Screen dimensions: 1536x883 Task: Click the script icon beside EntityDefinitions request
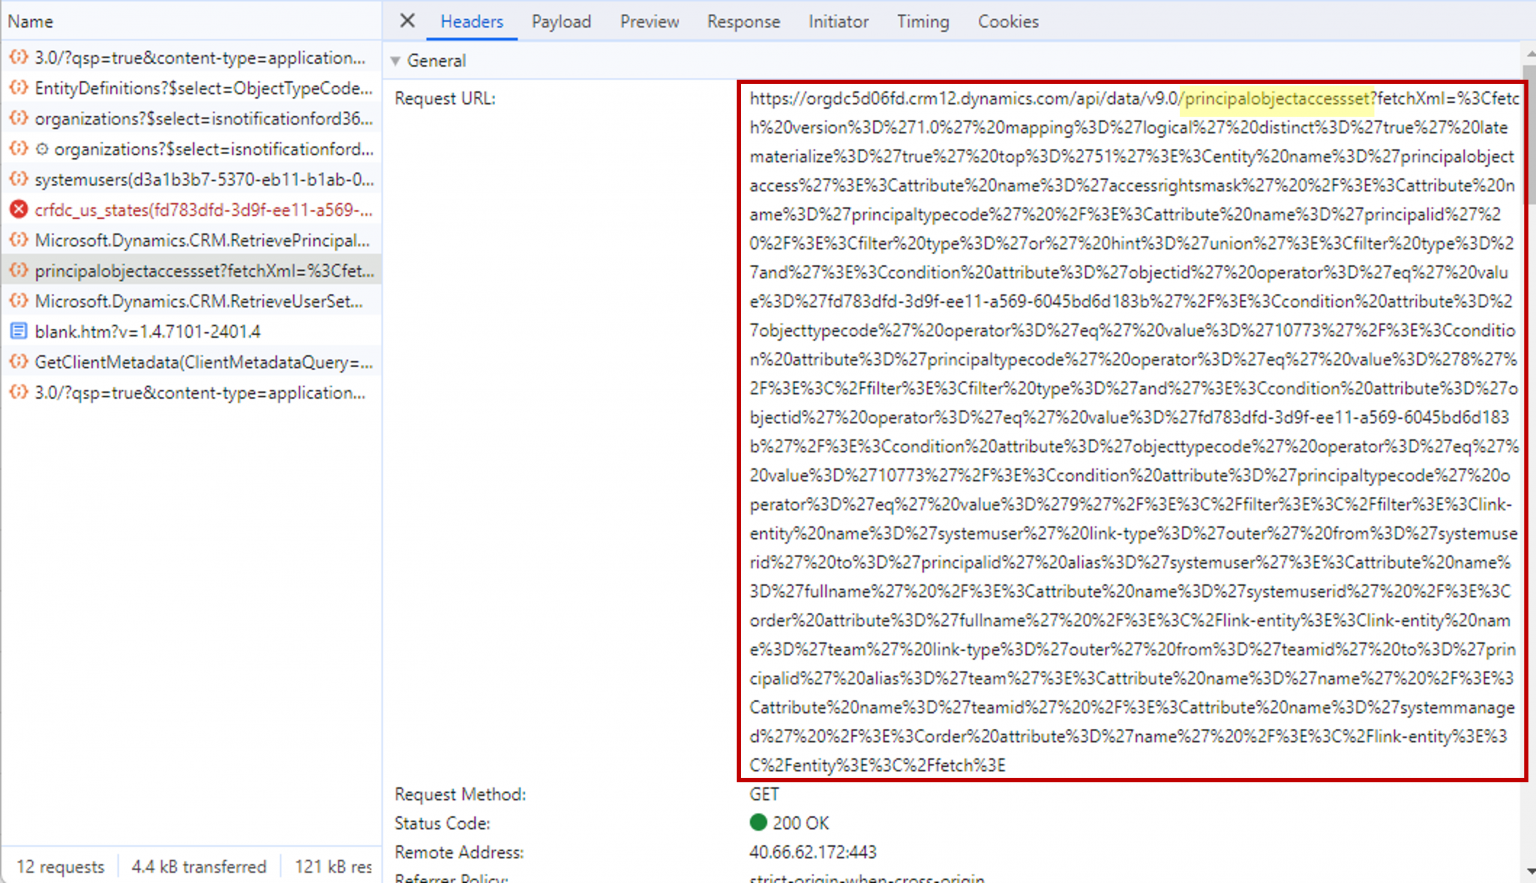coord(17,88)
